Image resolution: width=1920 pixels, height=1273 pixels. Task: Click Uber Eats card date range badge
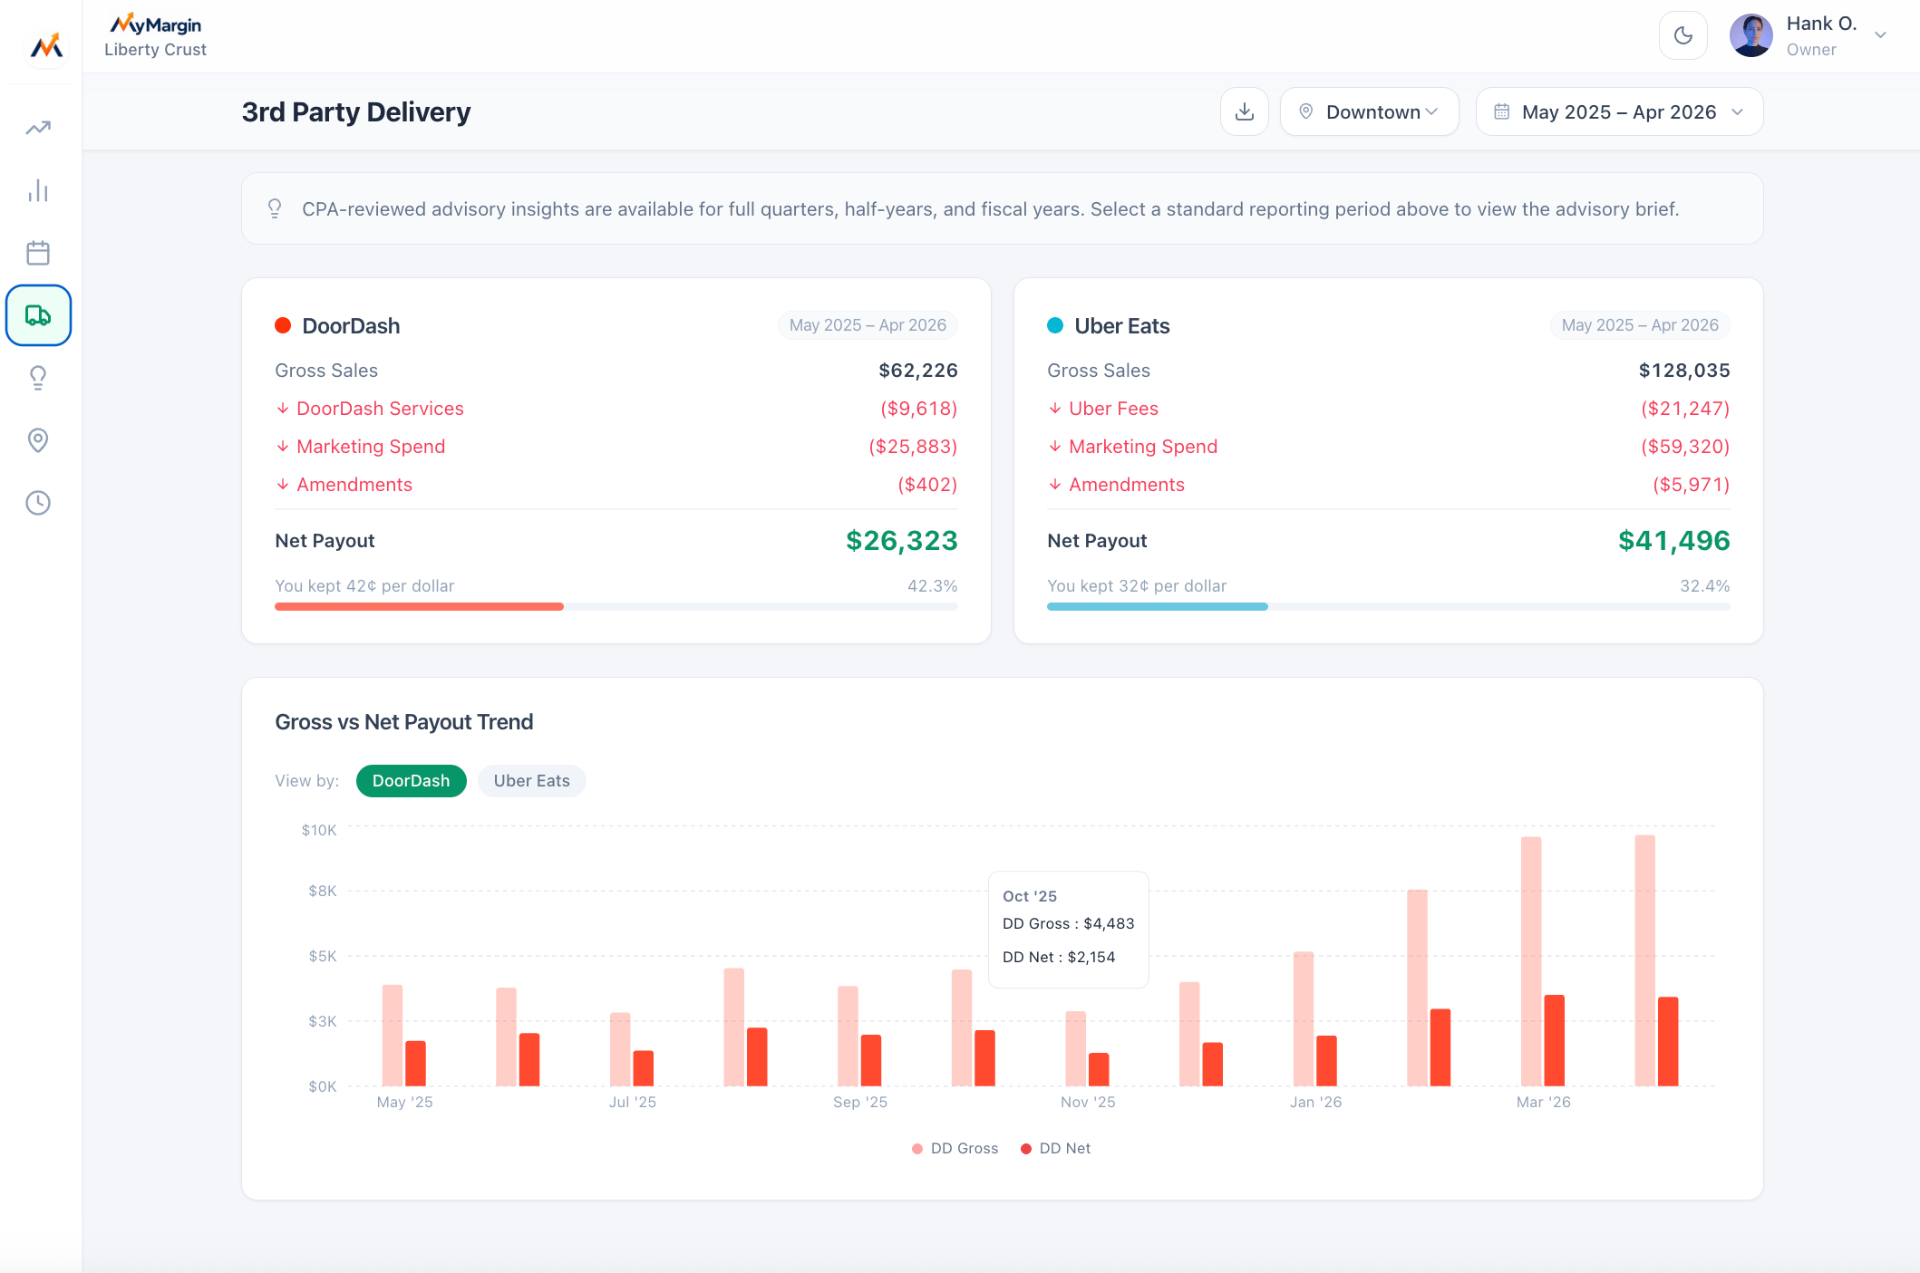1640,325
